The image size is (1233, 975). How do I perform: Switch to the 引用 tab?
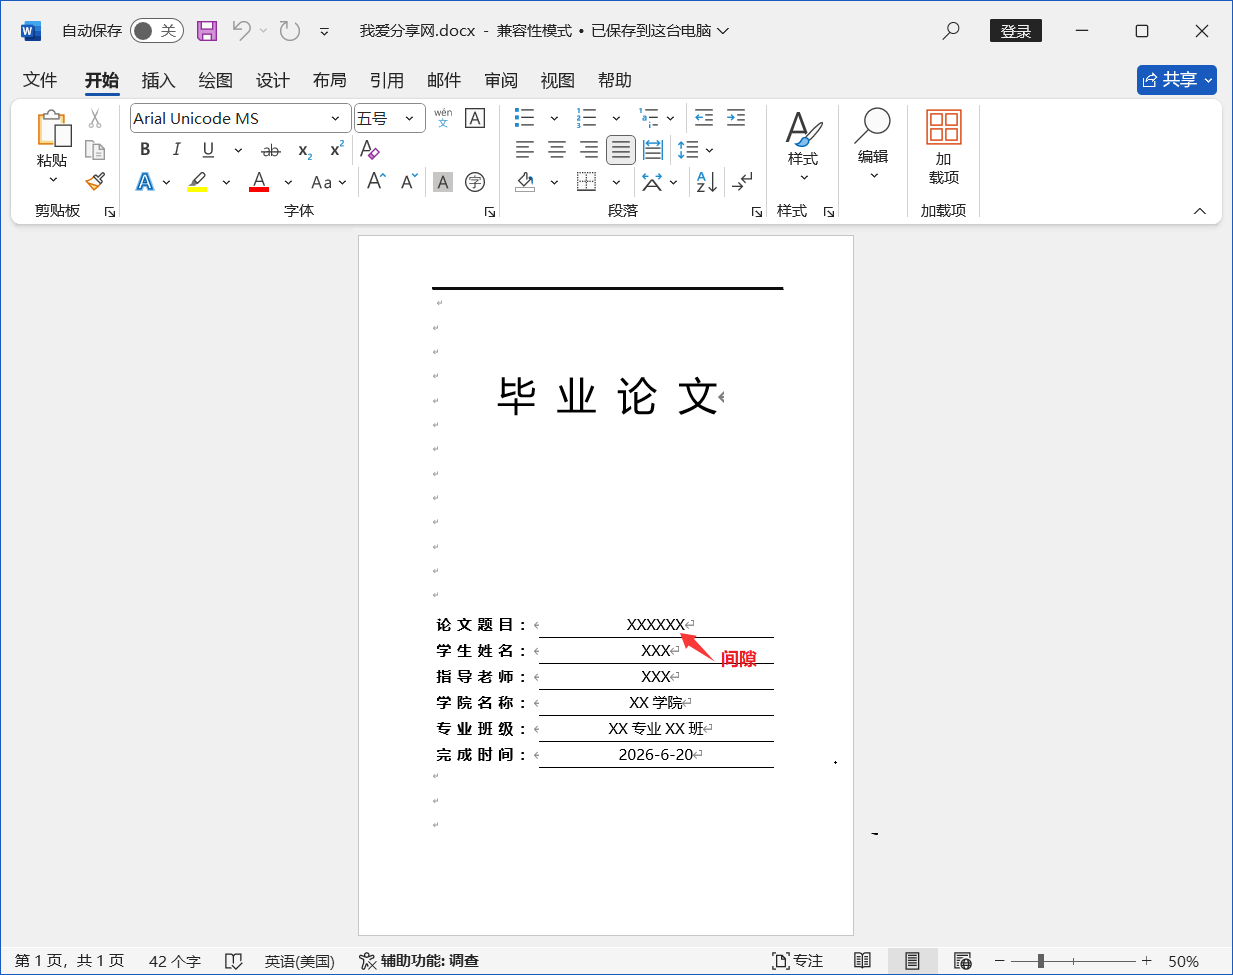tap(386, 80)
